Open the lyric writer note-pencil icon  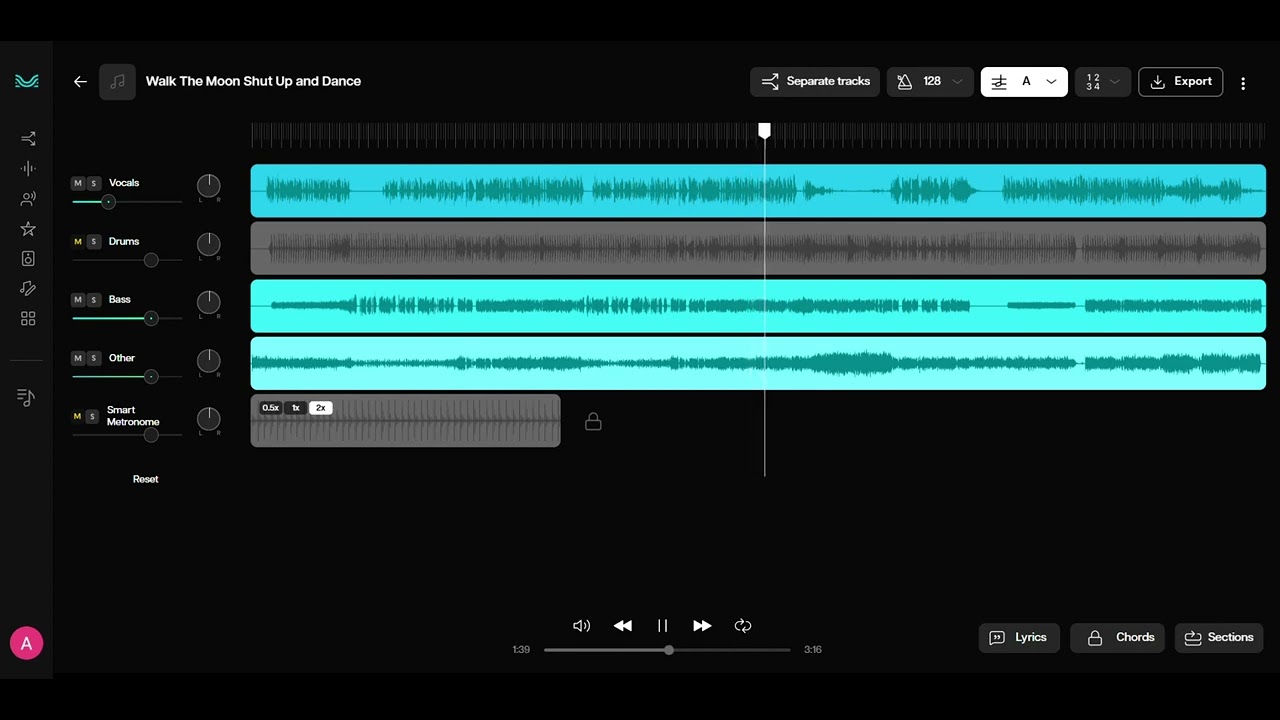tap(28, 289)
